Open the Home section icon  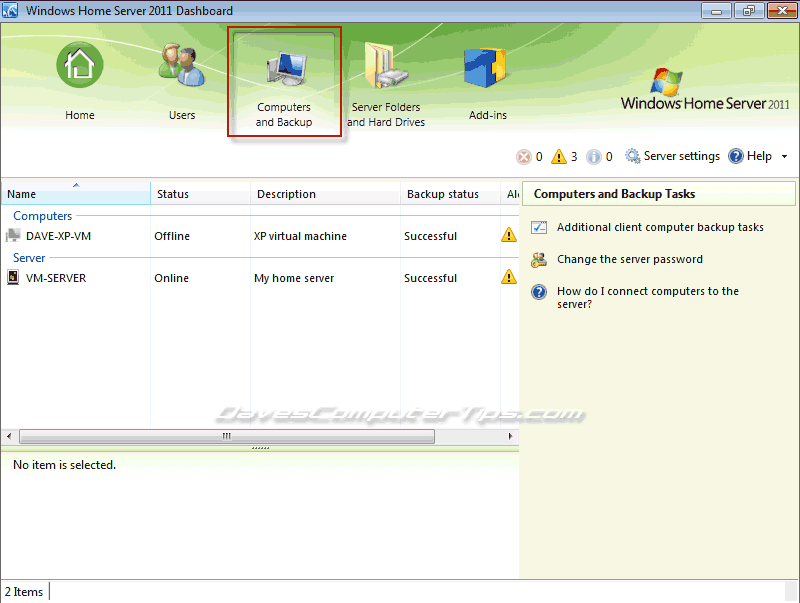(x=80, y=64)
